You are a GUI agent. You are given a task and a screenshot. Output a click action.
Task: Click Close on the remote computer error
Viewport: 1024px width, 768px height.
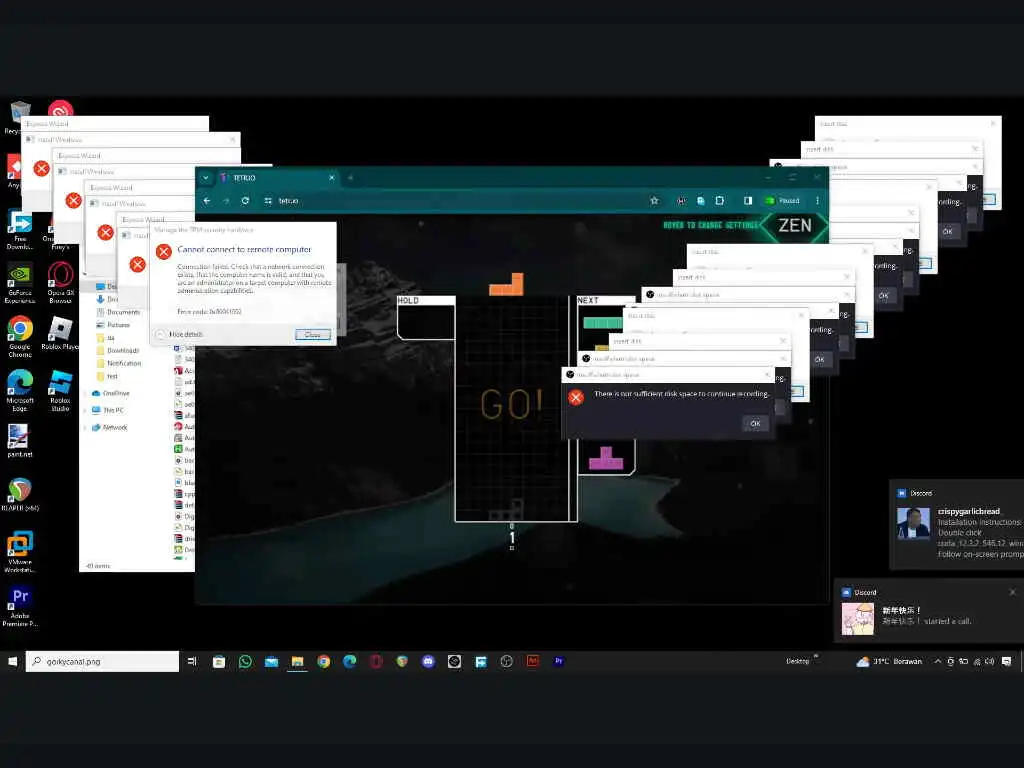coord(313,334)
